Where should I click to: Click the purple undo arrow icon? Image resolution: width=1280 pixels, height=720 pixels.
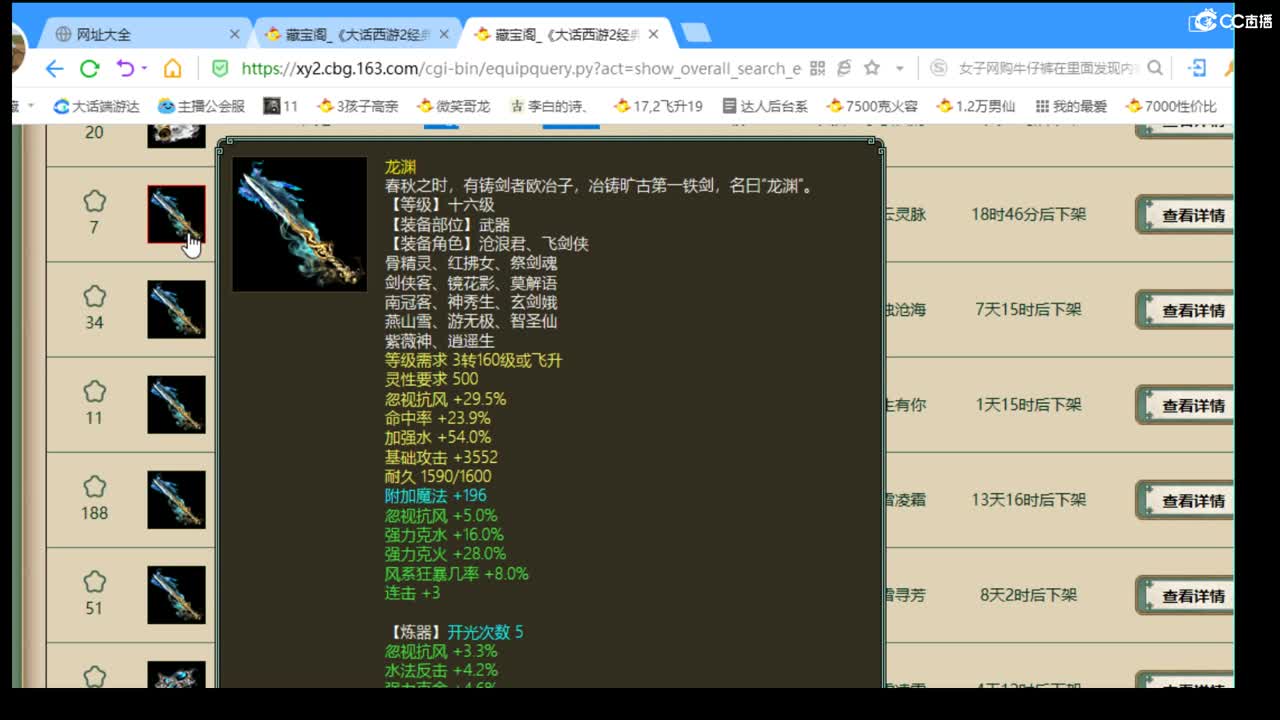click(125, 68)
